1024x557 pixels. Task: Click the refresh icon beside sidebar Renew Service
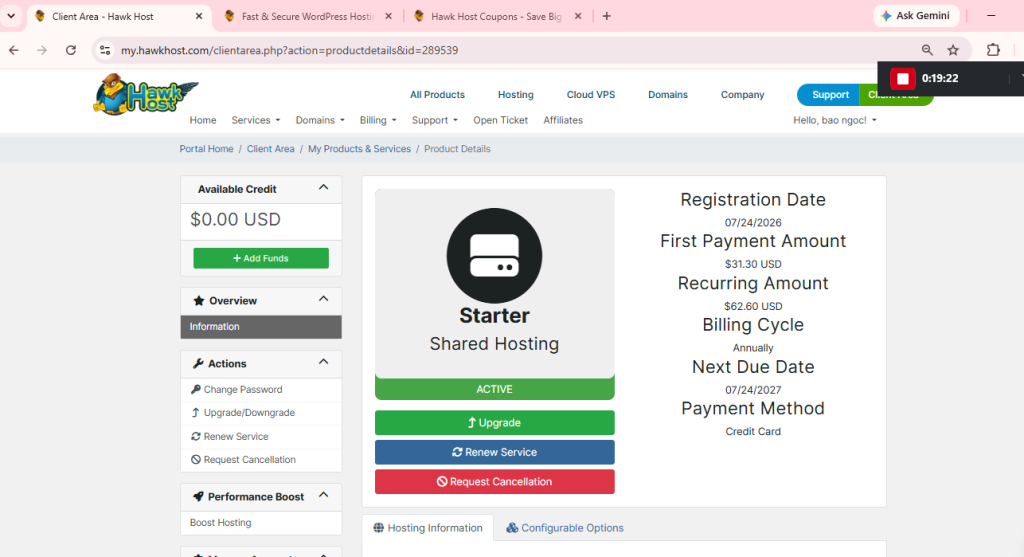point(195,436)
